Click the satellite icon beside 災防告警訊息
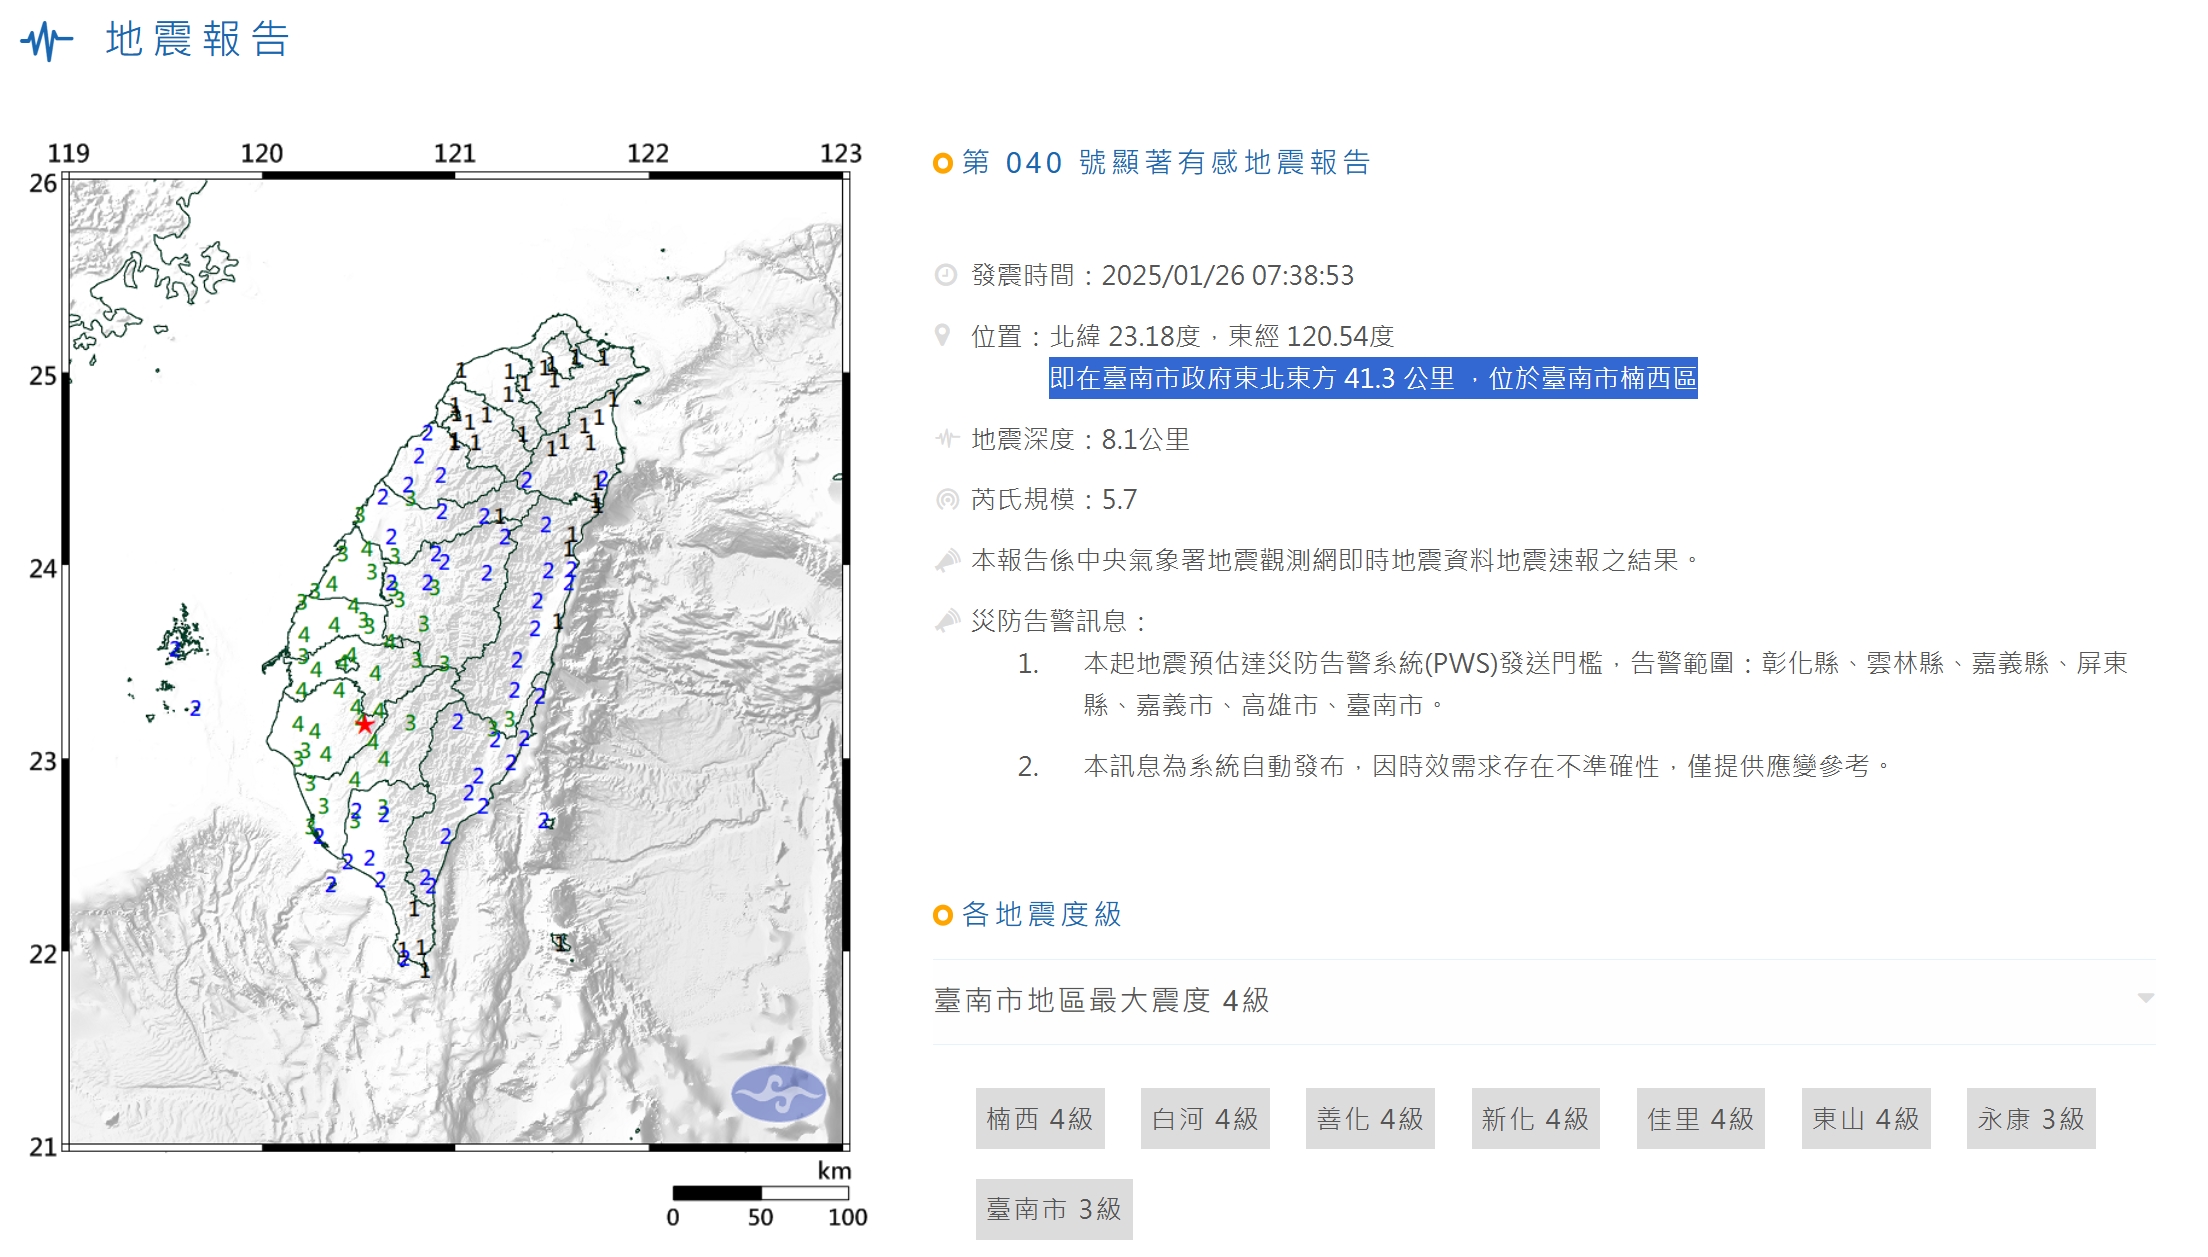Viewport: 2208px width, 1257px height. pyautogui.click(x=946, y=621)
